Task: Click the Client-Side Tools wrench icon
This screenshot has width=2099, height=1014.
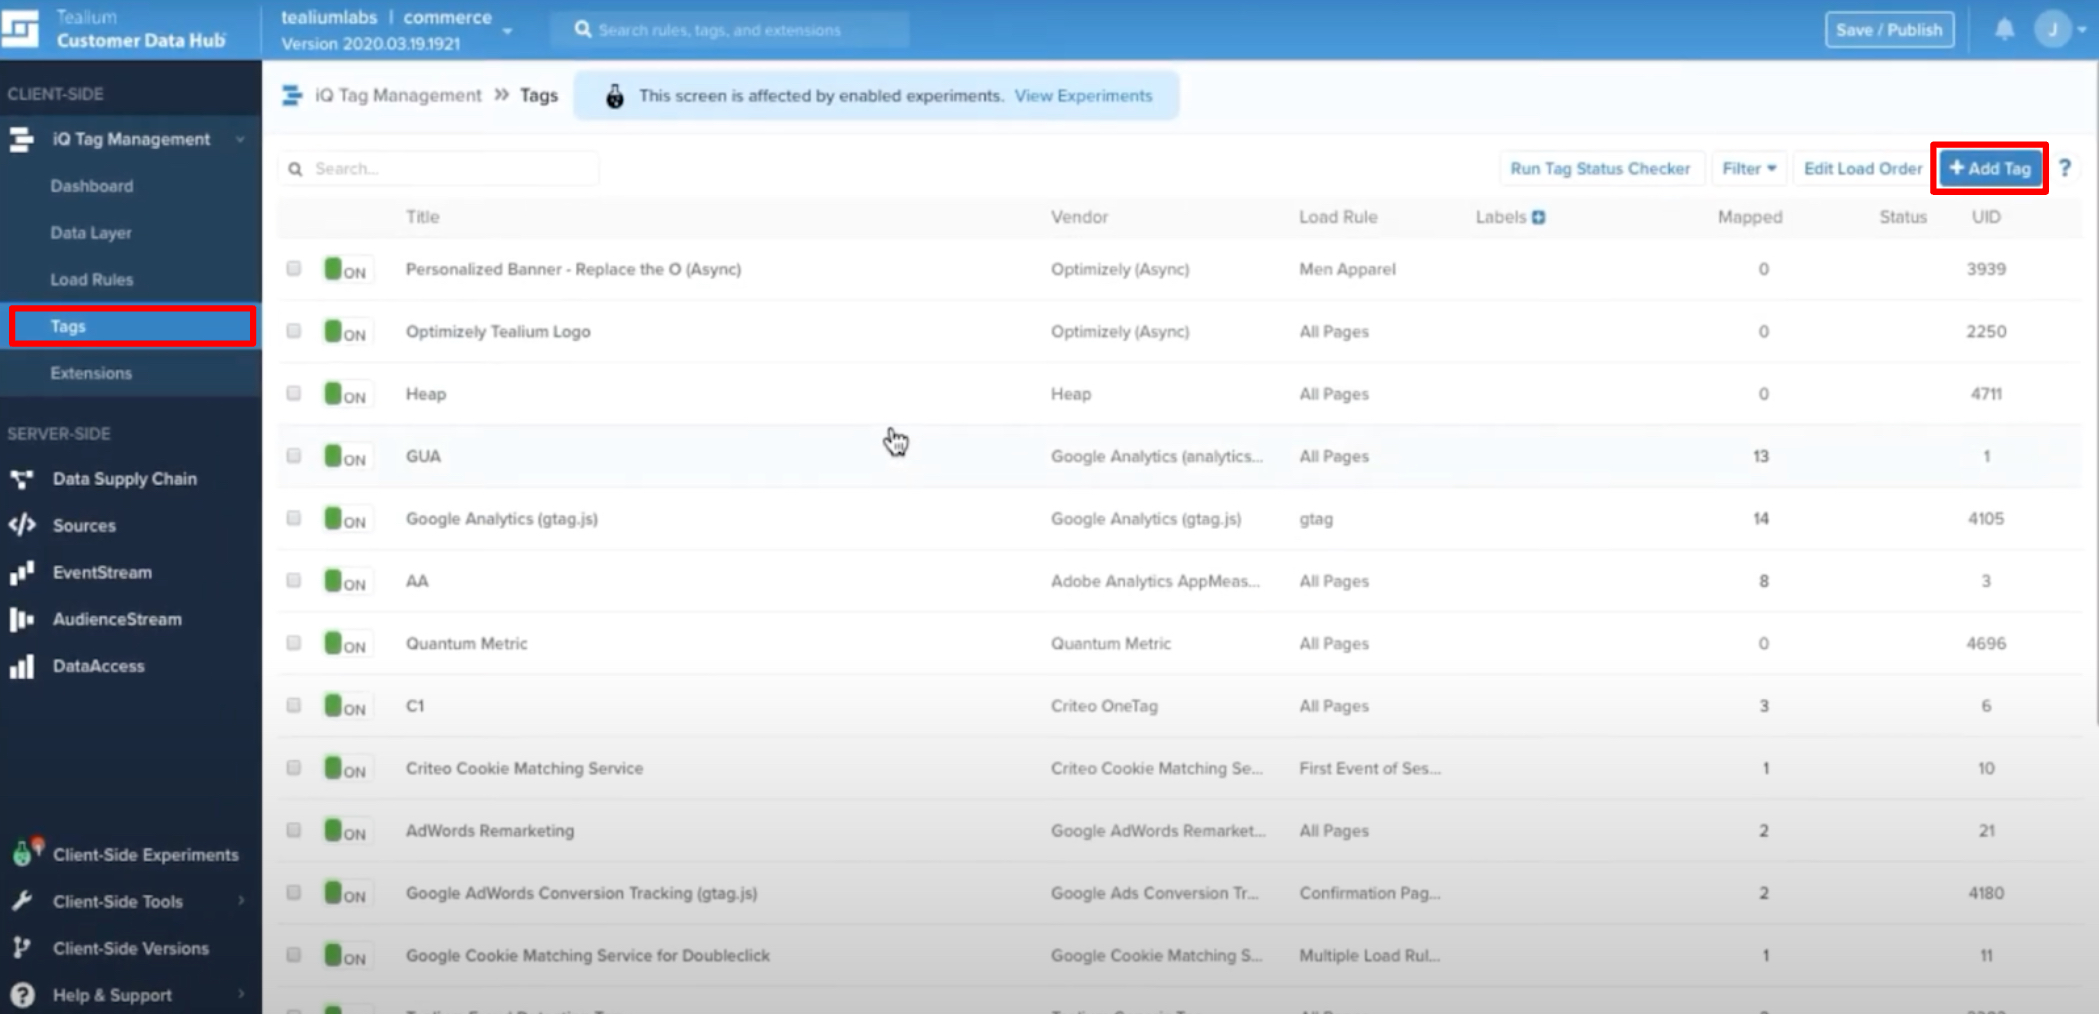Action: (21, 901)
